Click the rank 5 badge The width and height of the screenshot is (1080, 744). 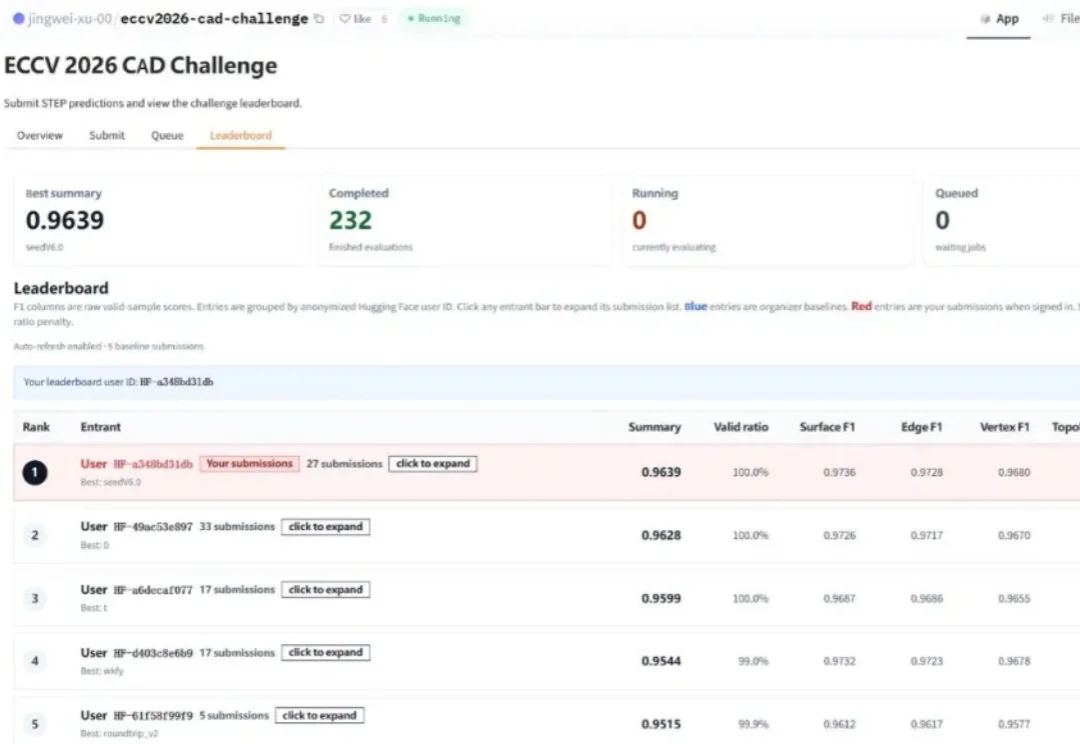[35, 724]
